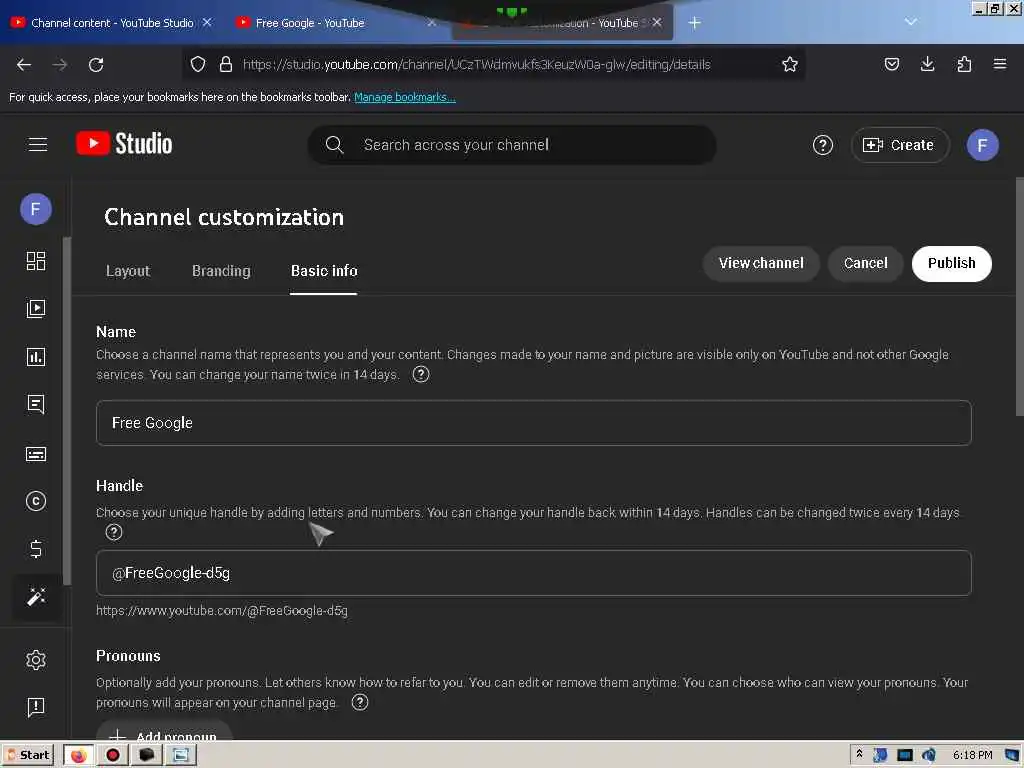Open new browser tab with plus
The height and width of the screenshot is (768, 1024).
pyautogui.click(x=694, y=23)
